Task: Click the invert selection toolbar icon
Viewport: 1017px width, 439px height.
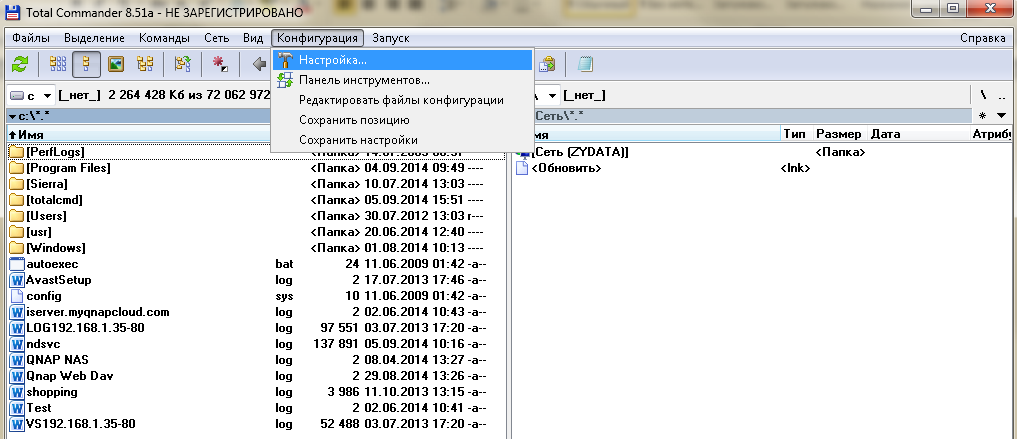Action: pyautogui.click(x=183, y=64)
